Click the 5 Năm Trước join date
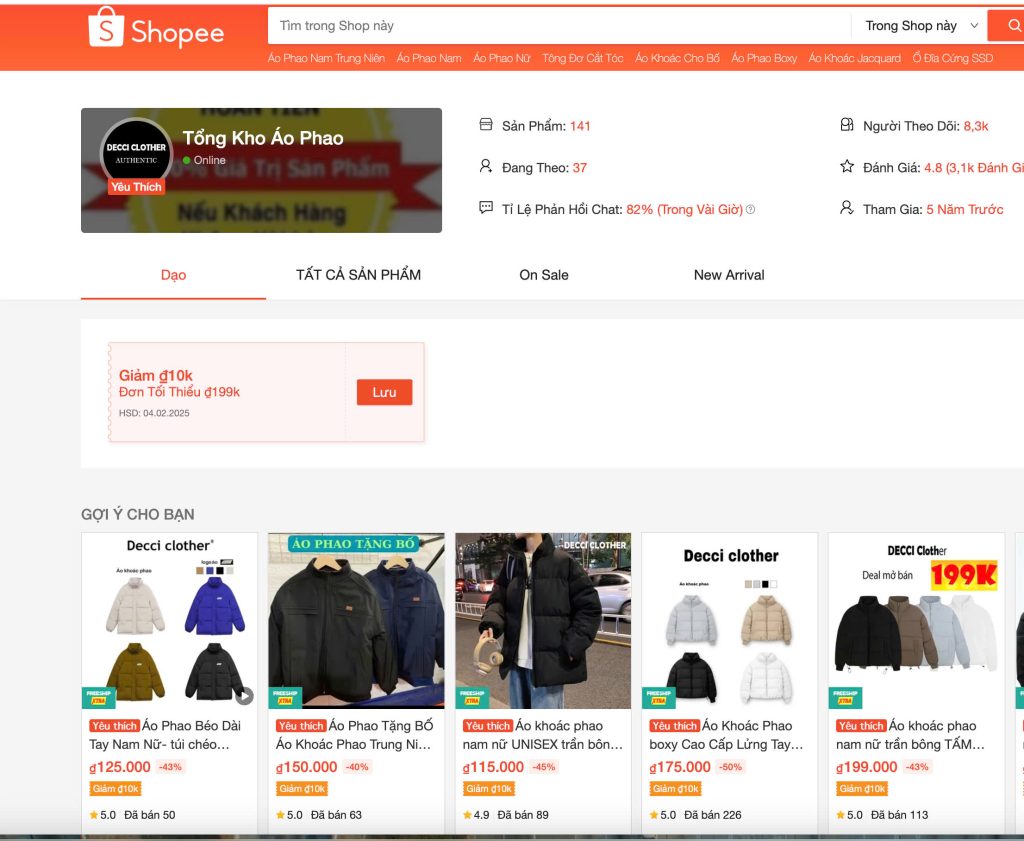The image size is (1024, 841). [x=965, y=210]
